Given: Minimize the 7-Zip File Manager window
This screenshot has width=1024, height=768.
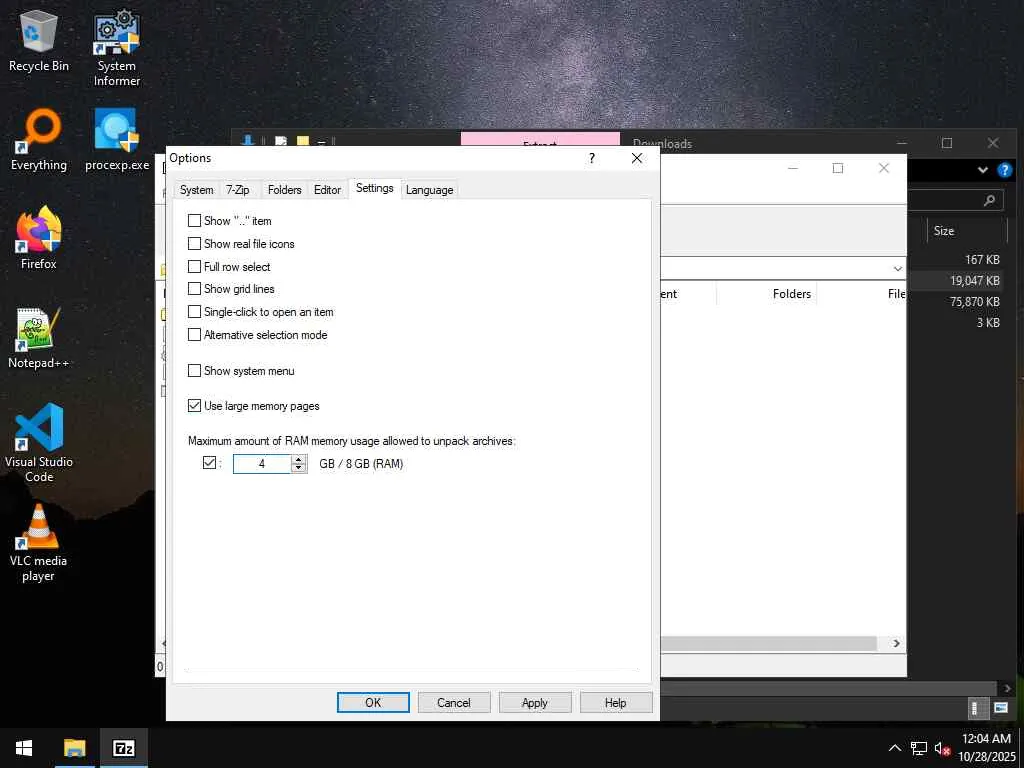Looking at the screenshot, I should [793, 168].
